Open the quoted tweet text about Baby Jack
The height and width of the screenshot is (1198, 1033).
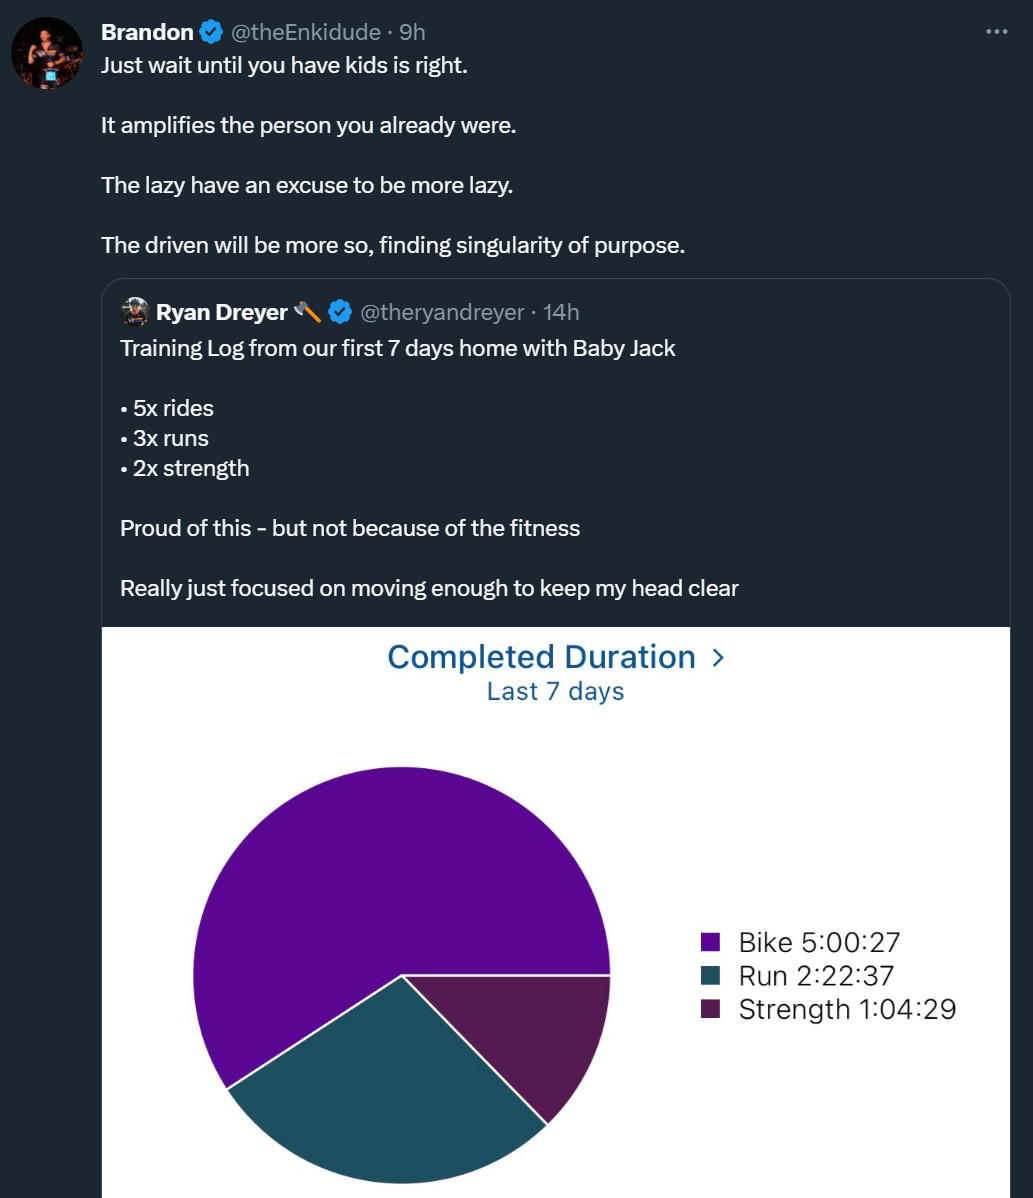(397, 348)
